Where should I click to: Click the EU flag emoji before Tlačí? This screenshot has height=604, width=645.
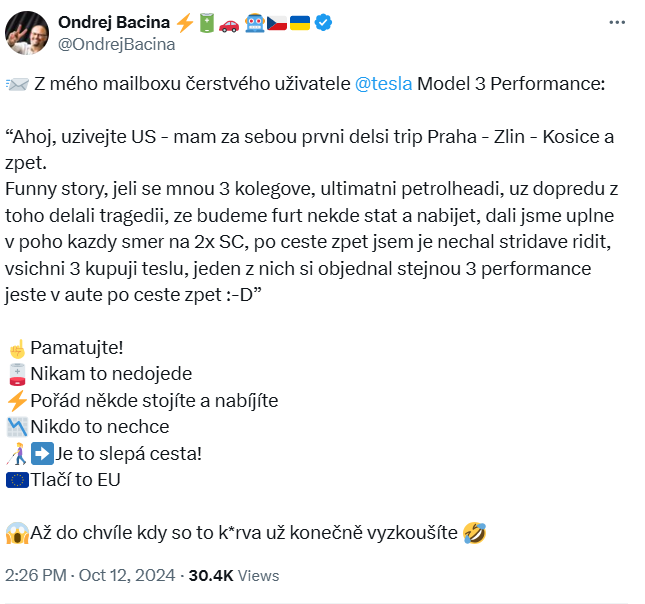click(16, 480)
